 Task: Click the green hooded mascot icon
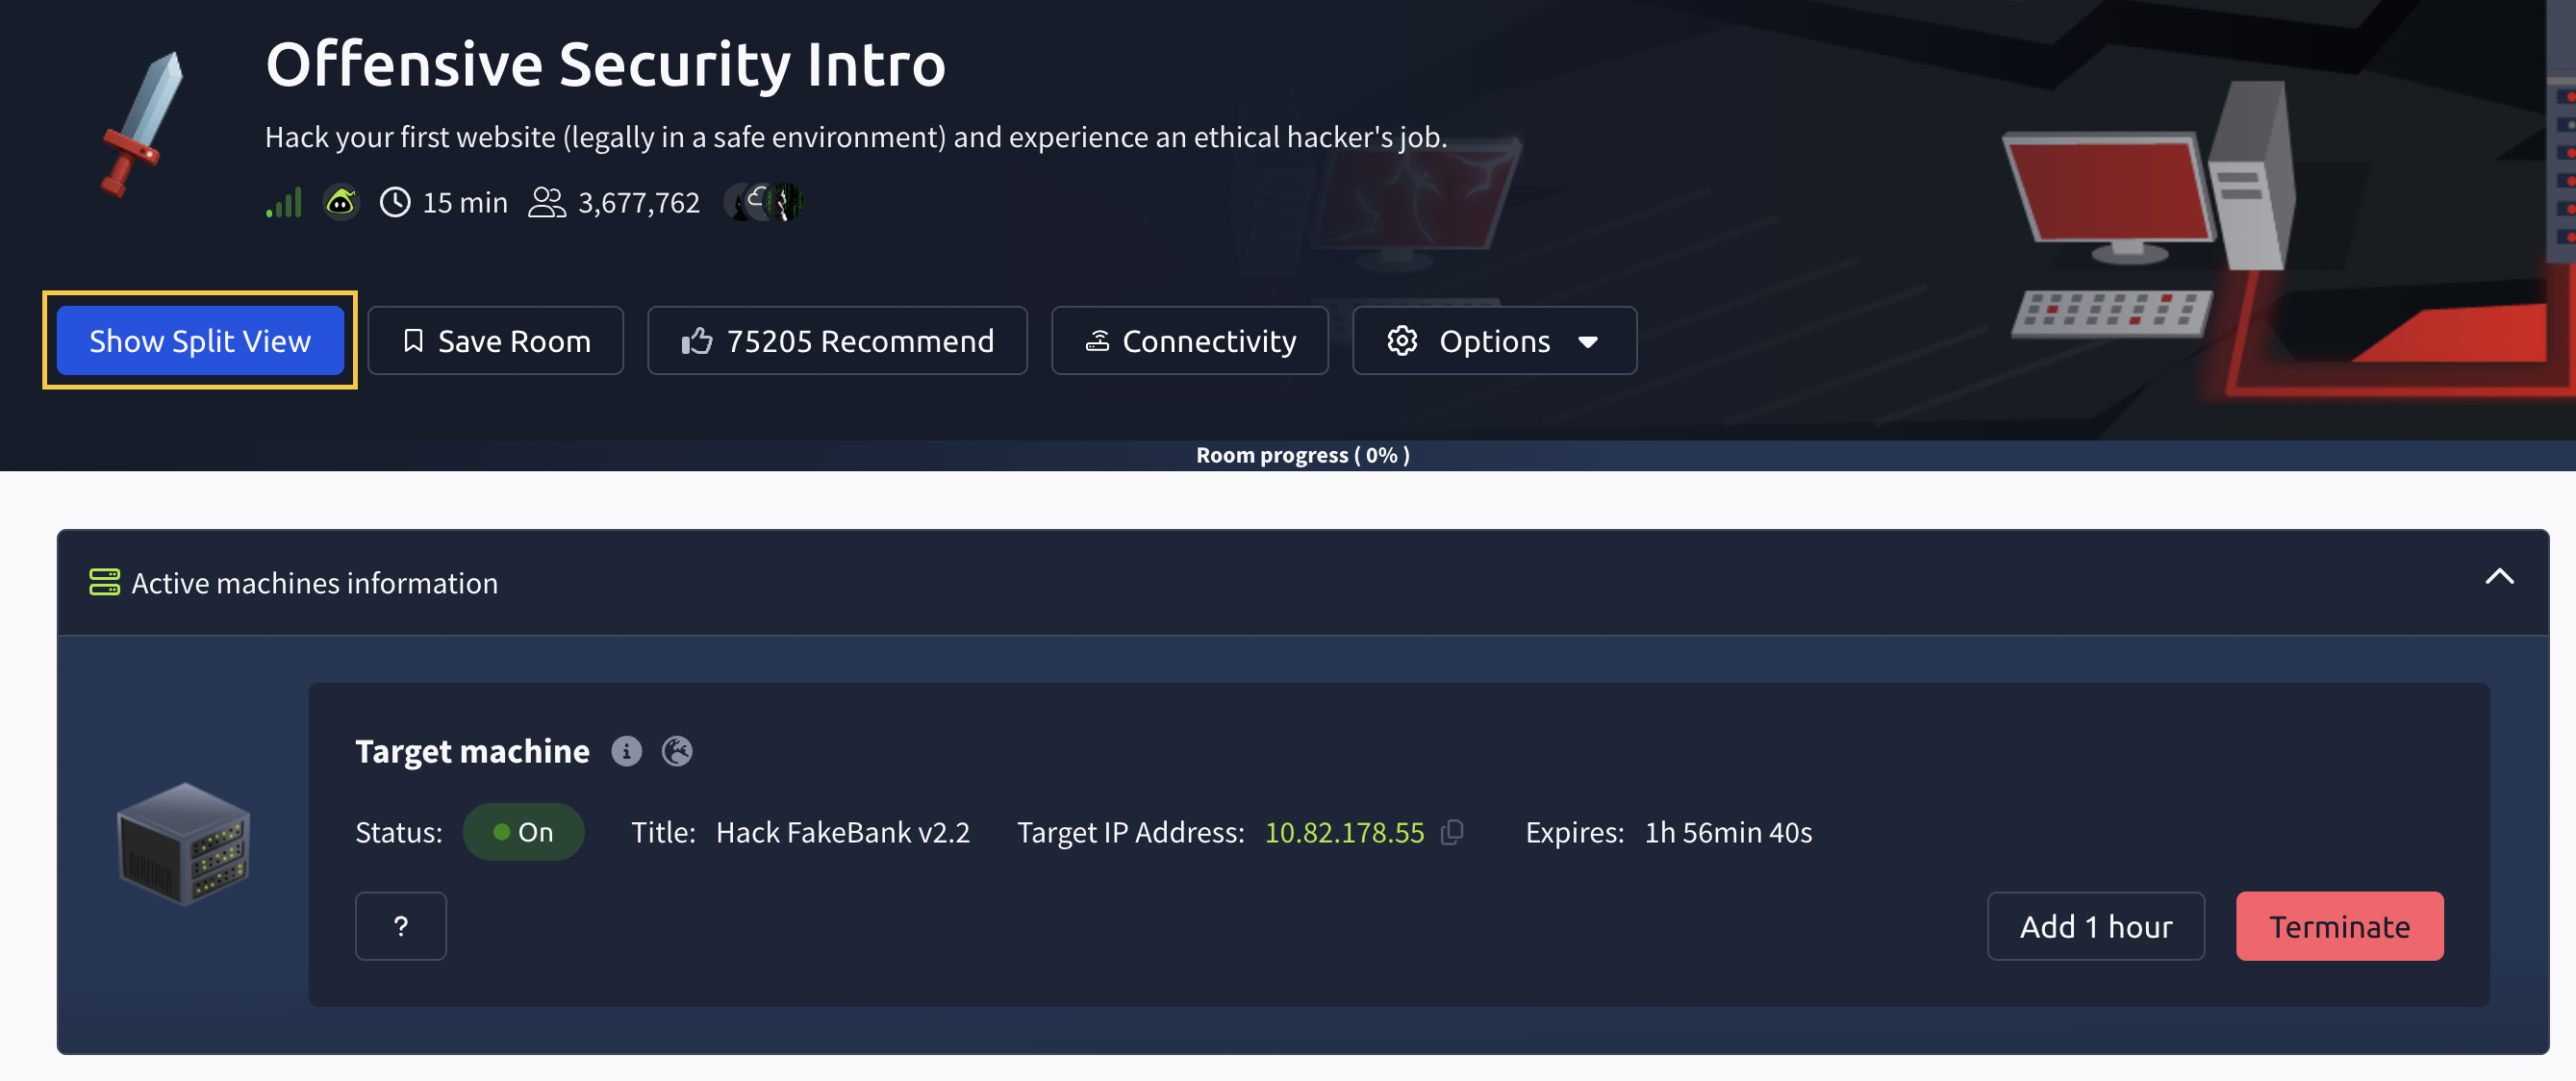[341, 203]
